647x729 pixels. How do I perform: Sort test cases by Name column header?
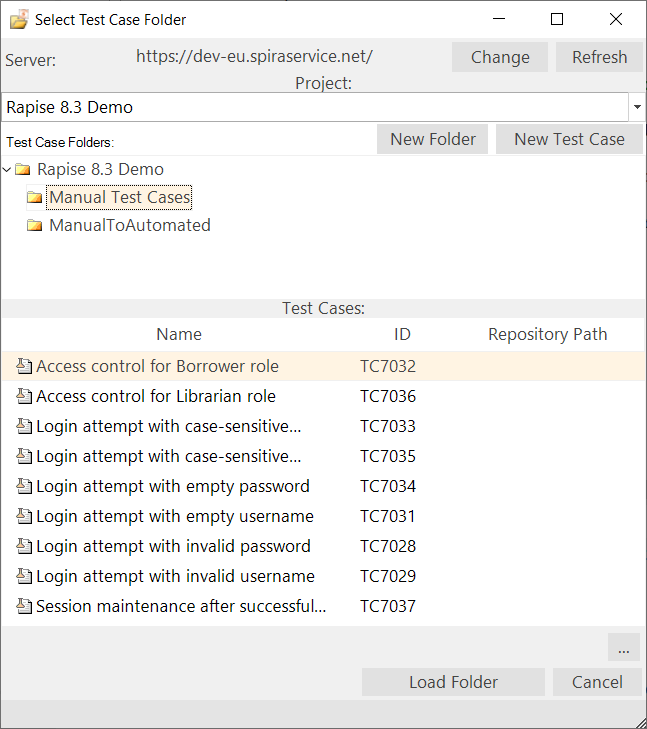tap(179, 334)
